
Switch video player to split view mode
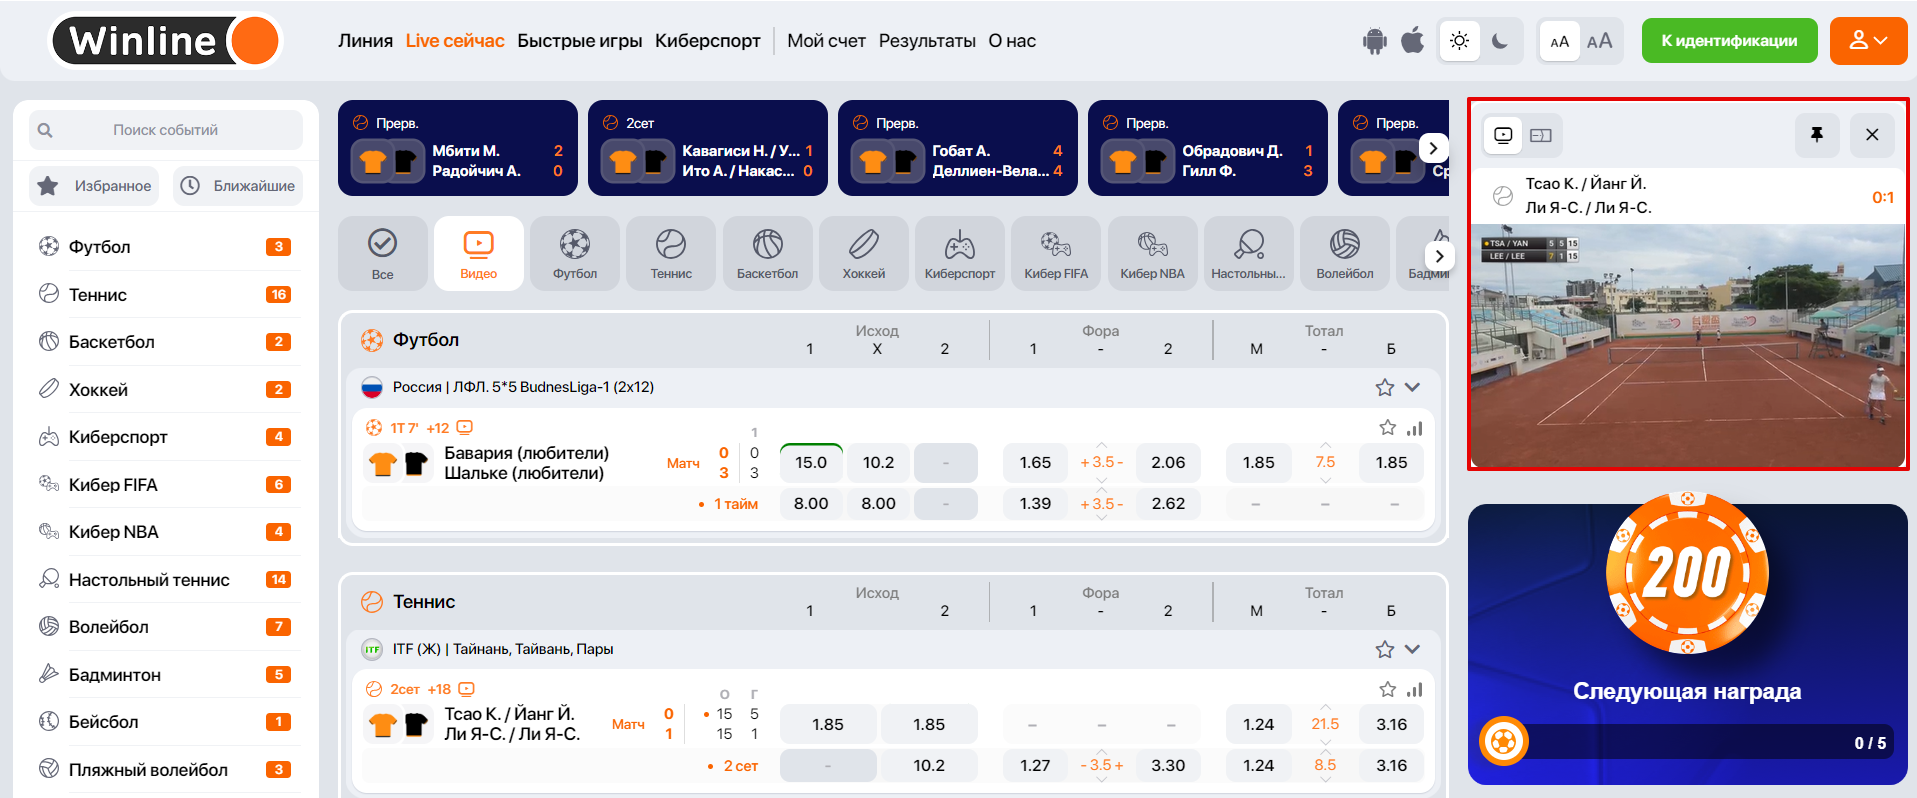1541,135
